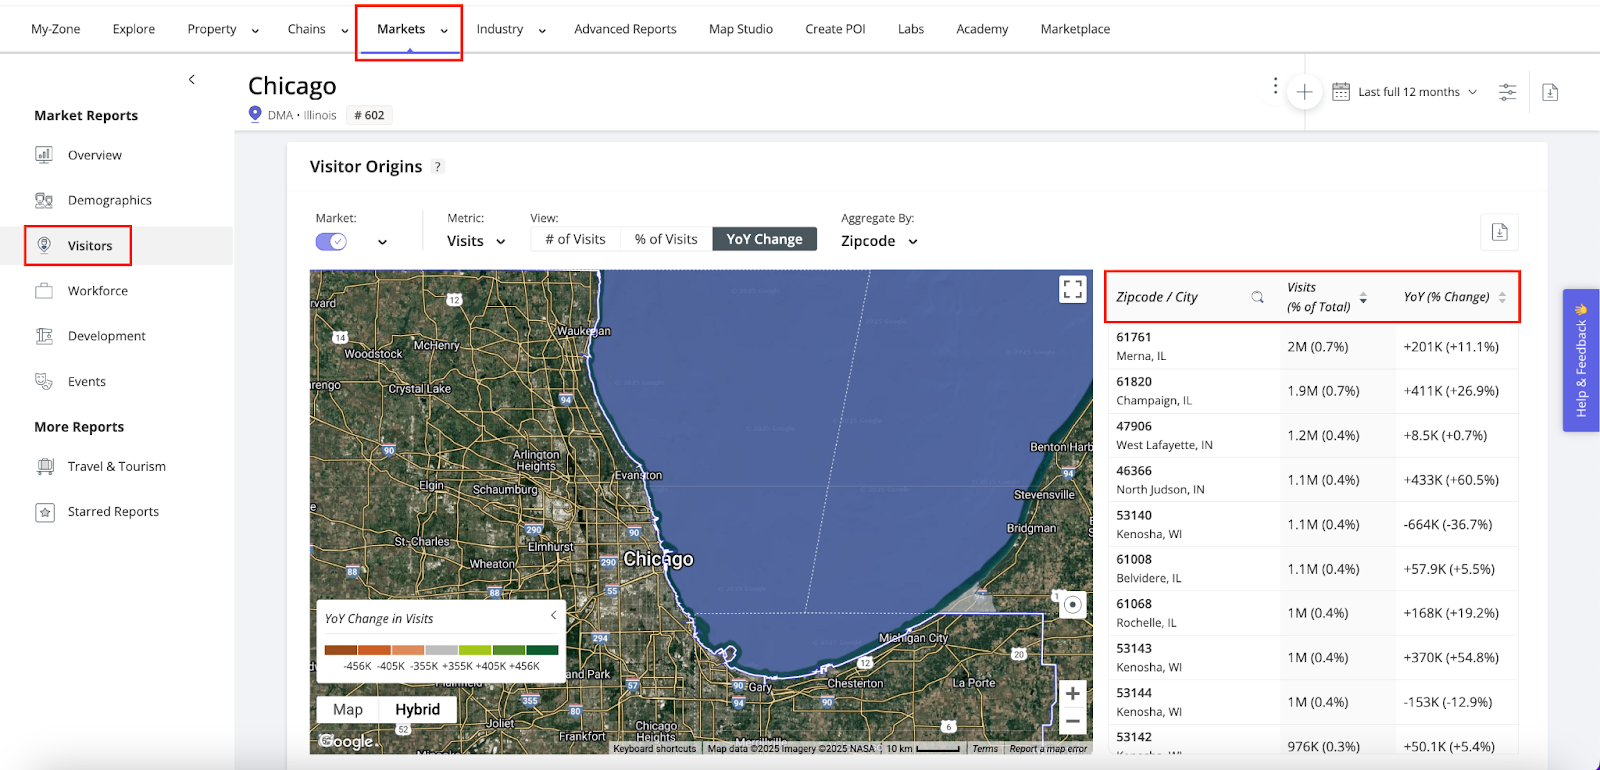1600x770 pixels.
Task: Open the filter settings sliders icon
Action: (x=1507, y=92)
